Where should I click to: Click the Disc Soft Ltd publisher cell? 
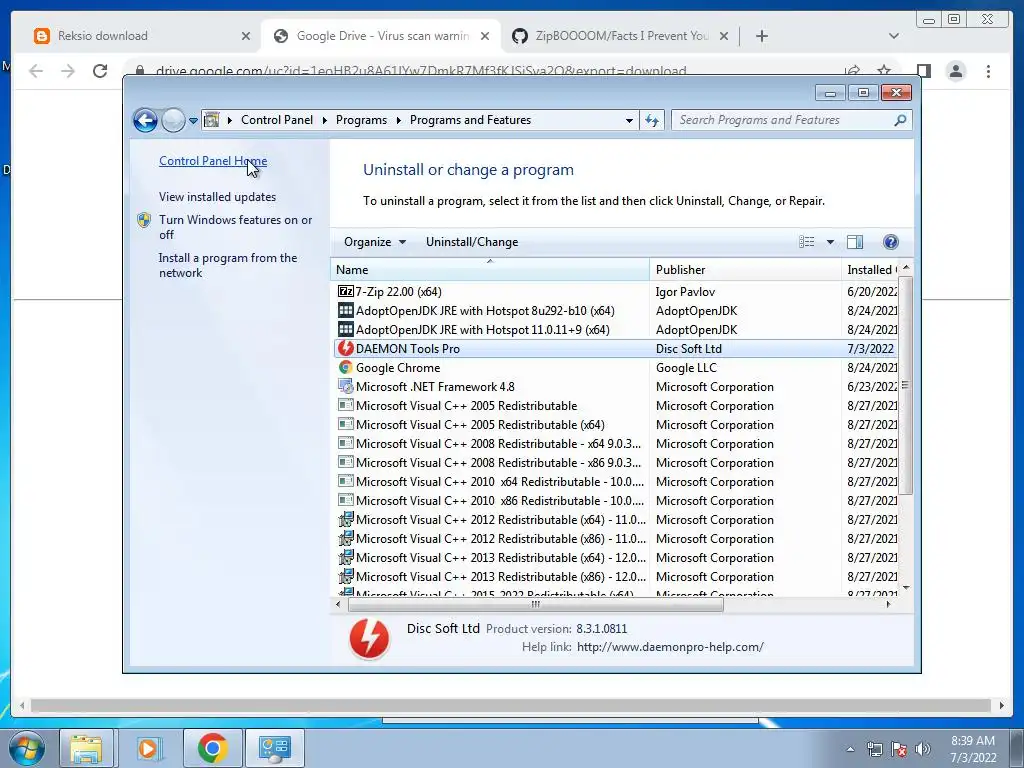pos(688,349)
